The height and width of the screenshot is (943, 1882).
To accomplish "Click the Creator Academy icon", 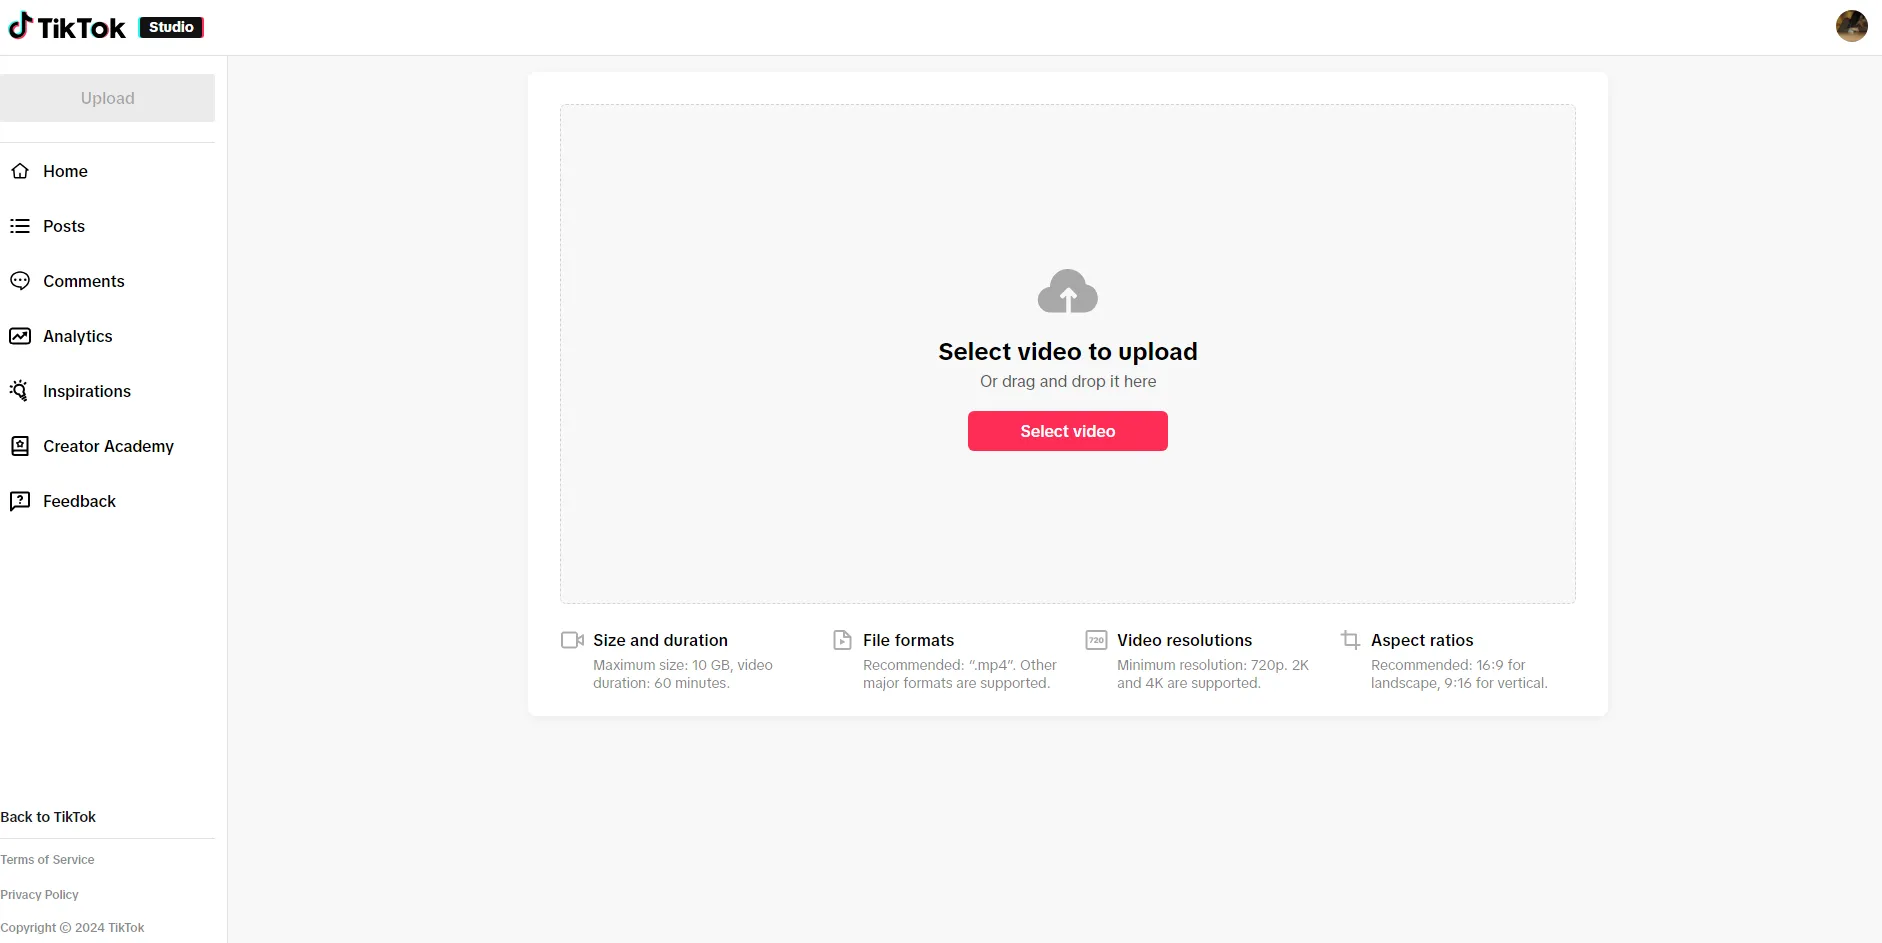I will (21, 446).
